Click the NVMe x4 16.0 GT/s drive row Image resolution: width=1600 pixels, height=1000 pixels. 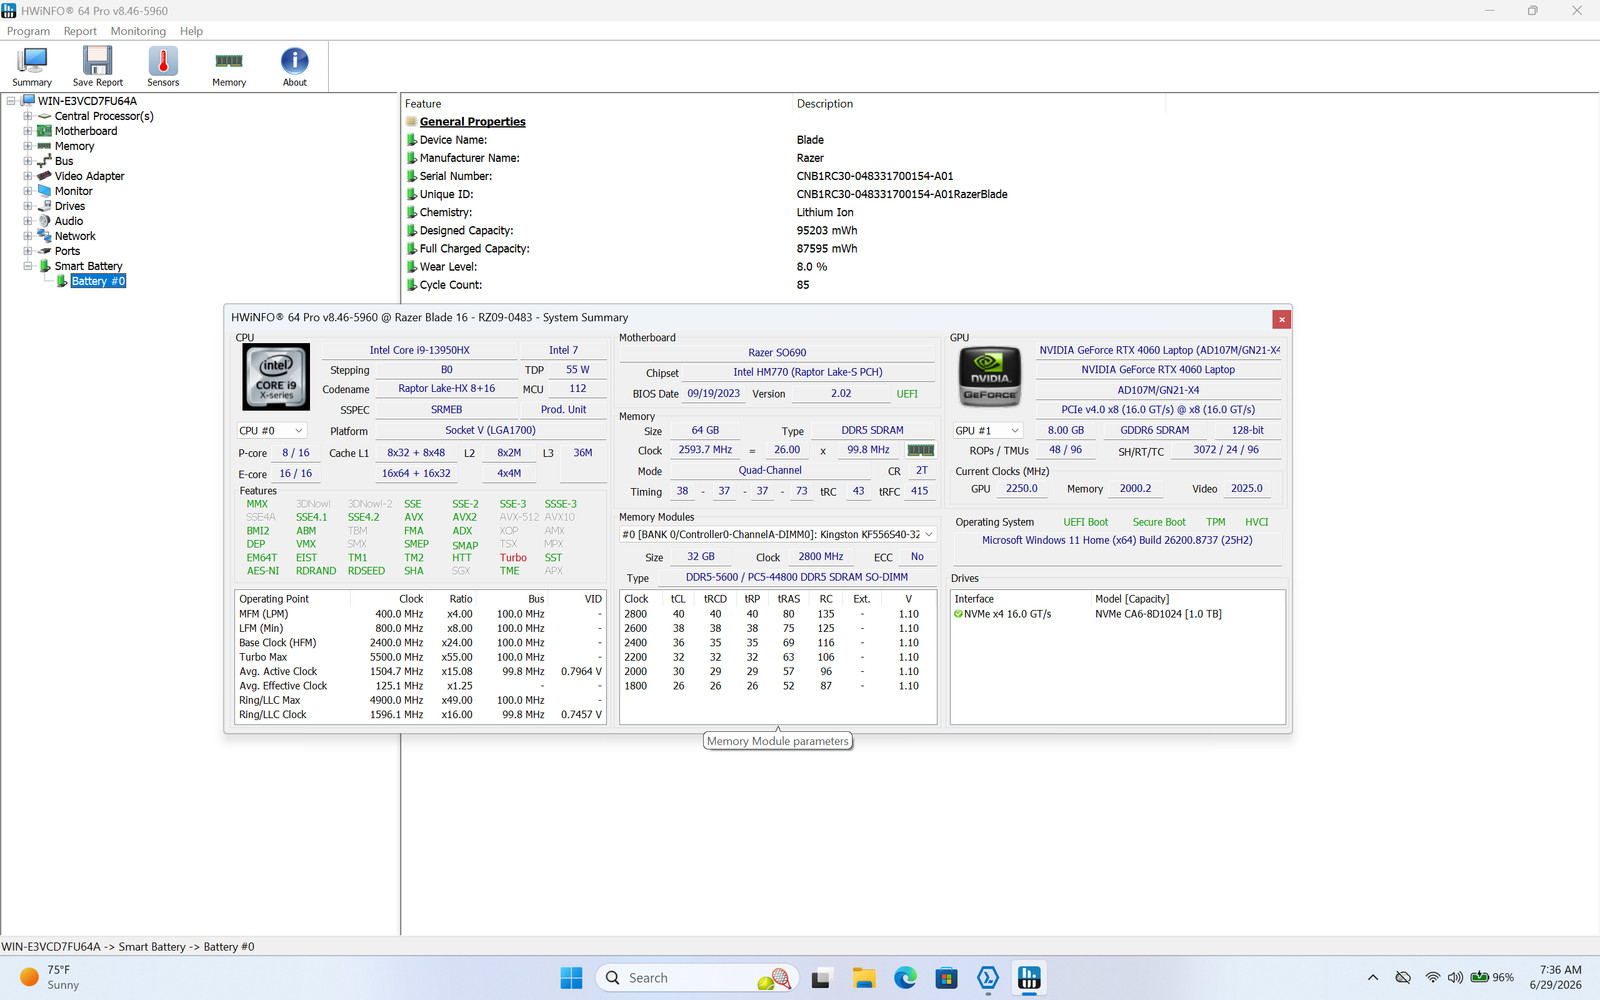click(x=1117, y=614)
